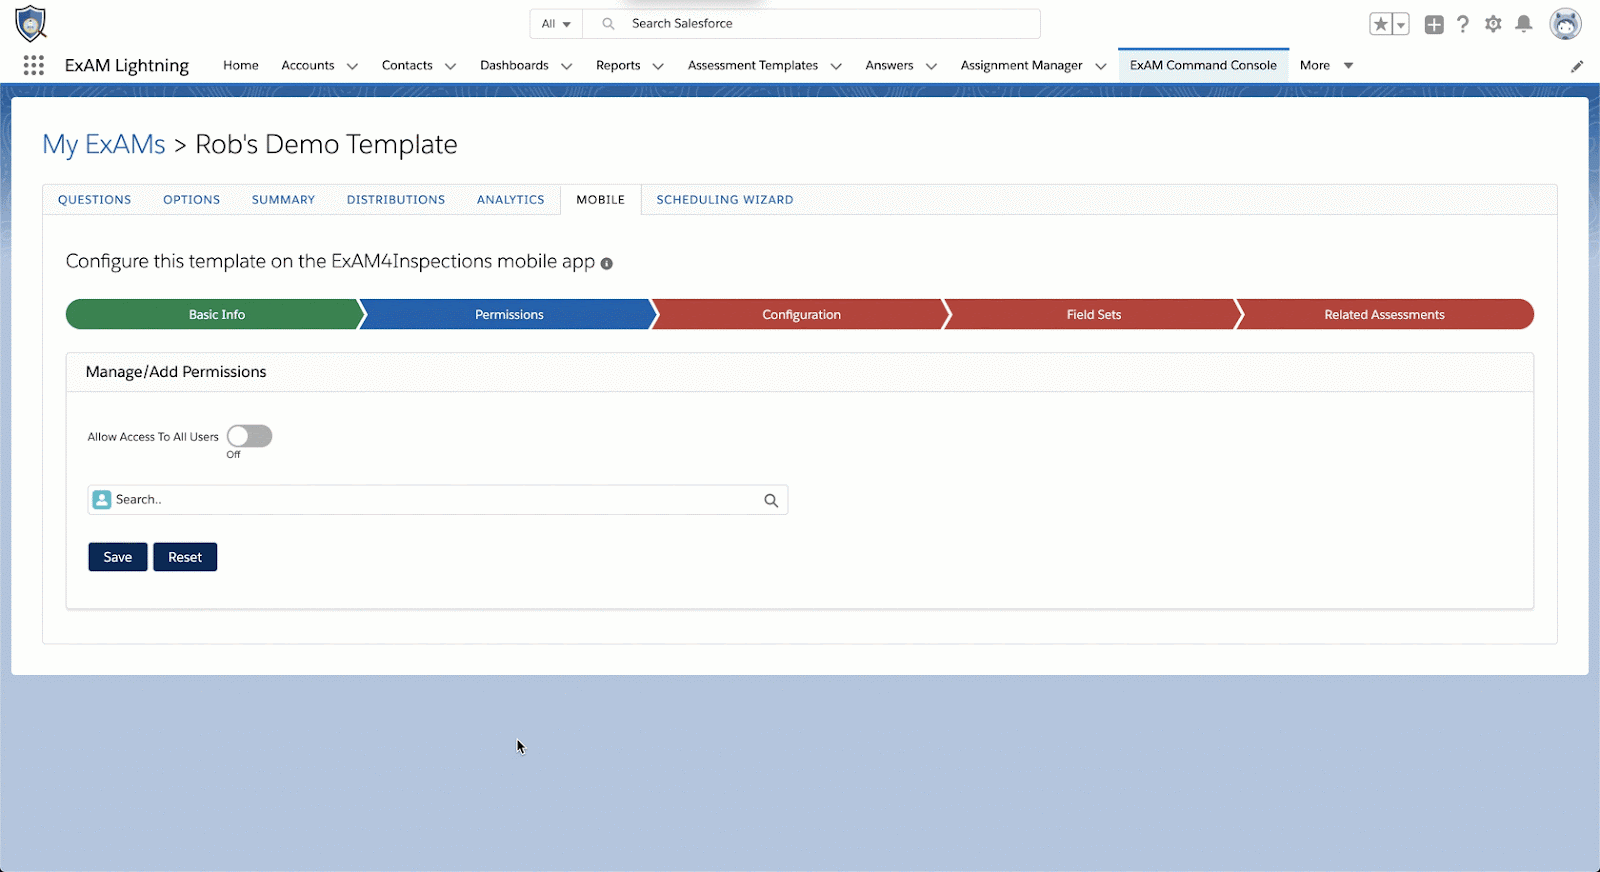Click the Manage/Add Permissions heading
The width and height of the screenshot is (1600, 872).
click(x=176, y=372)
